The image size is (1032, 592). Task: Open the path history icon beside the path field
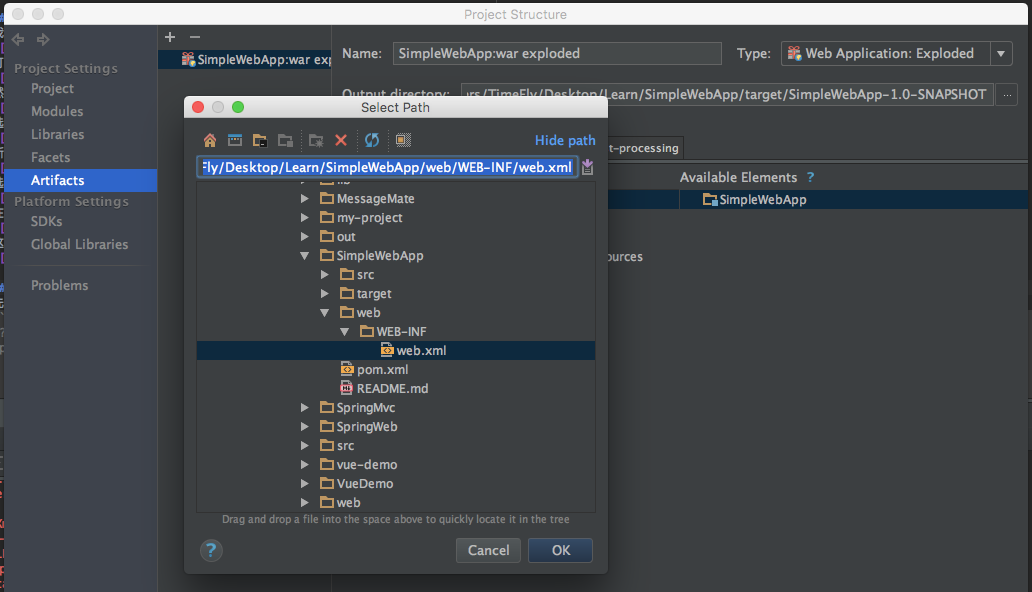click(588, 167)
